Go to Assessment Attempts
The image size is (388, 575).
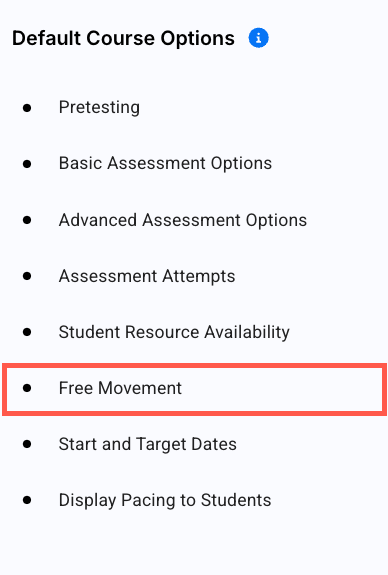(147, 276)
